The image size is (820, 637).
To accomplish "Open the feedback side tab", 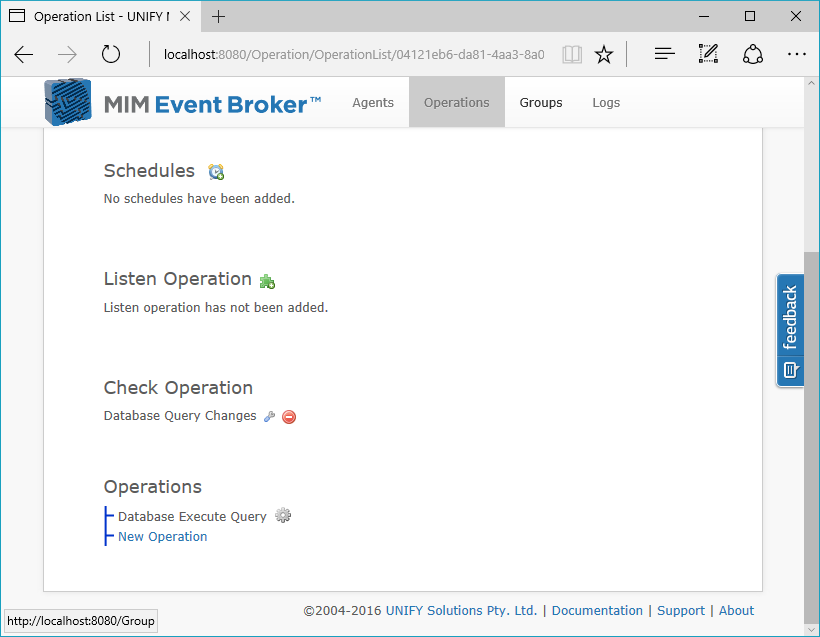I will coord(790,331).
